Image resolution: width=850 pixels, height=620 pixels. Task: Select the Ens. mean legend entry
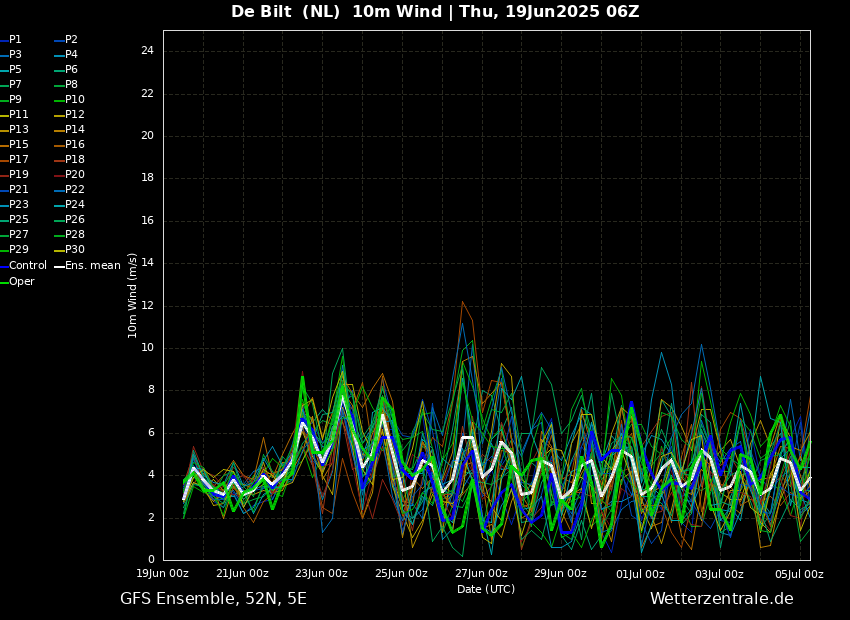coord(92,266)
